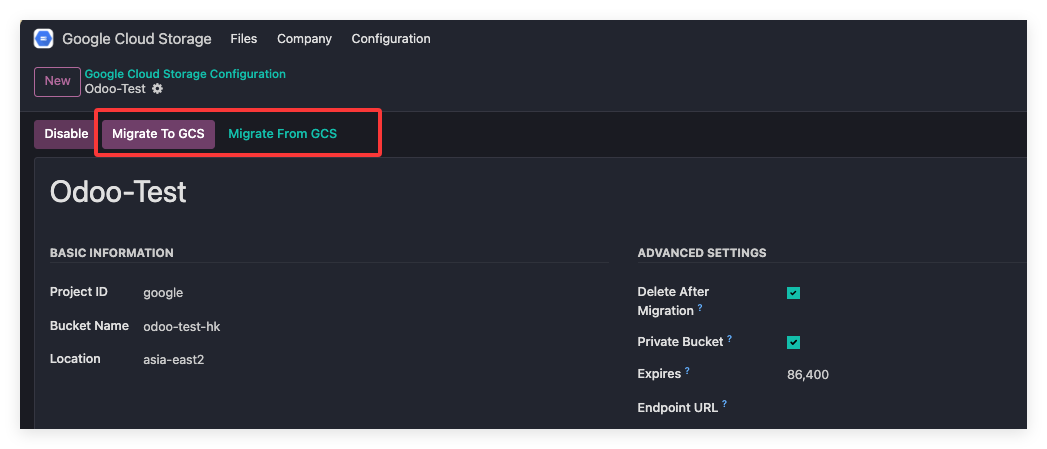Click the Expires value 86,400
The image size is (1047, 449).
808,375
